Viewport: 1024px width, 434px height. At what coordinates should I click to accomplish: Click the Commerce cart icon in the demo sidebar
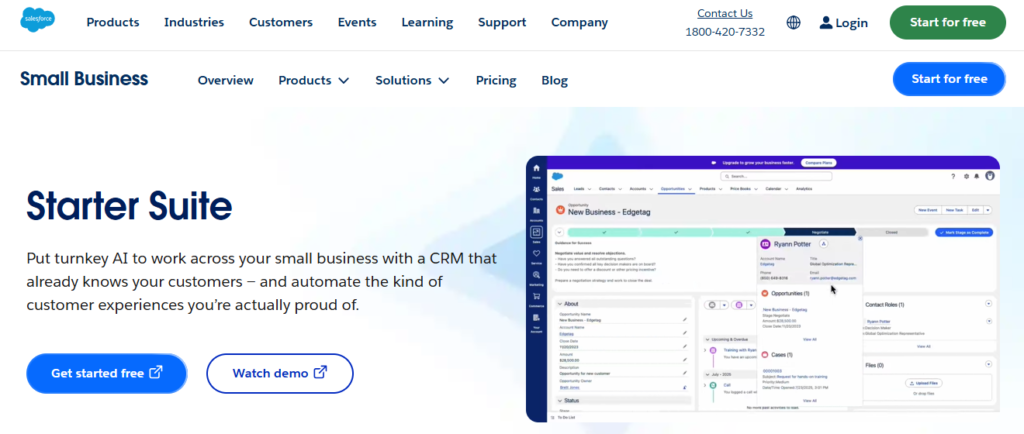pos(536,296)
